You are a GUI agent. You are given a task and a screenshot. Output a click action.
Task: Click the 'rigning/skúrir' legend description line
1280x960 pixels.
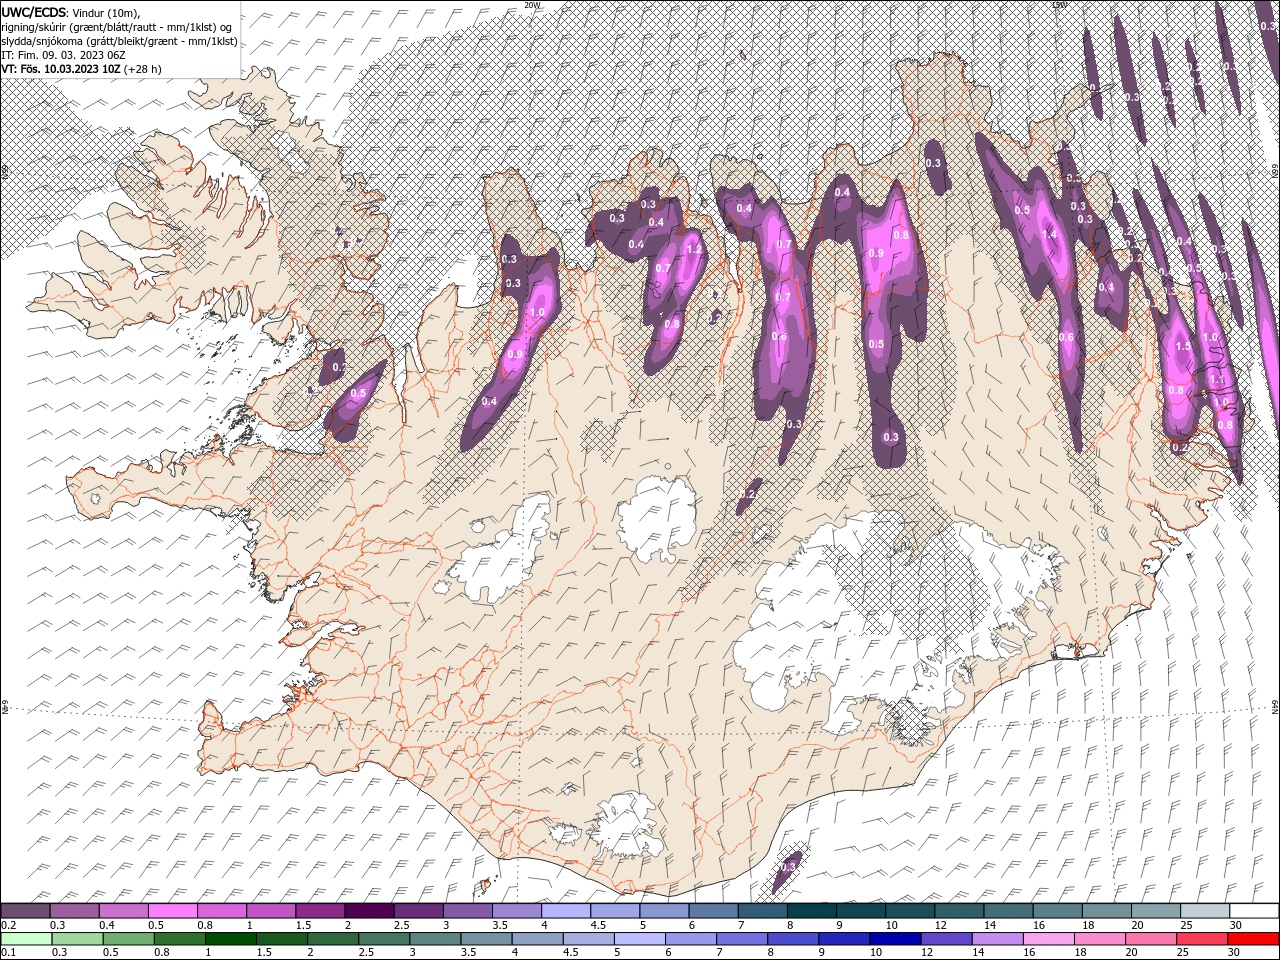pos(118,26)
